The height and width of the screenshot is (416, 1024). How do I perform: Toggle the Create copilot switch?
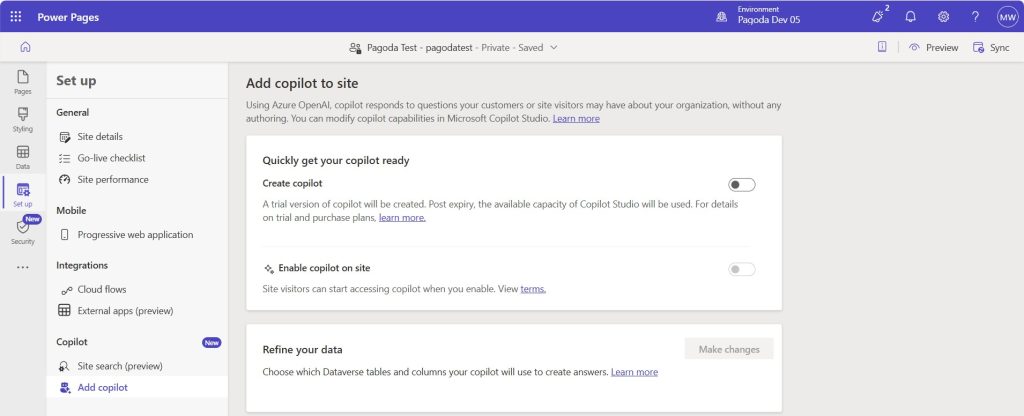tap(742, 185)
